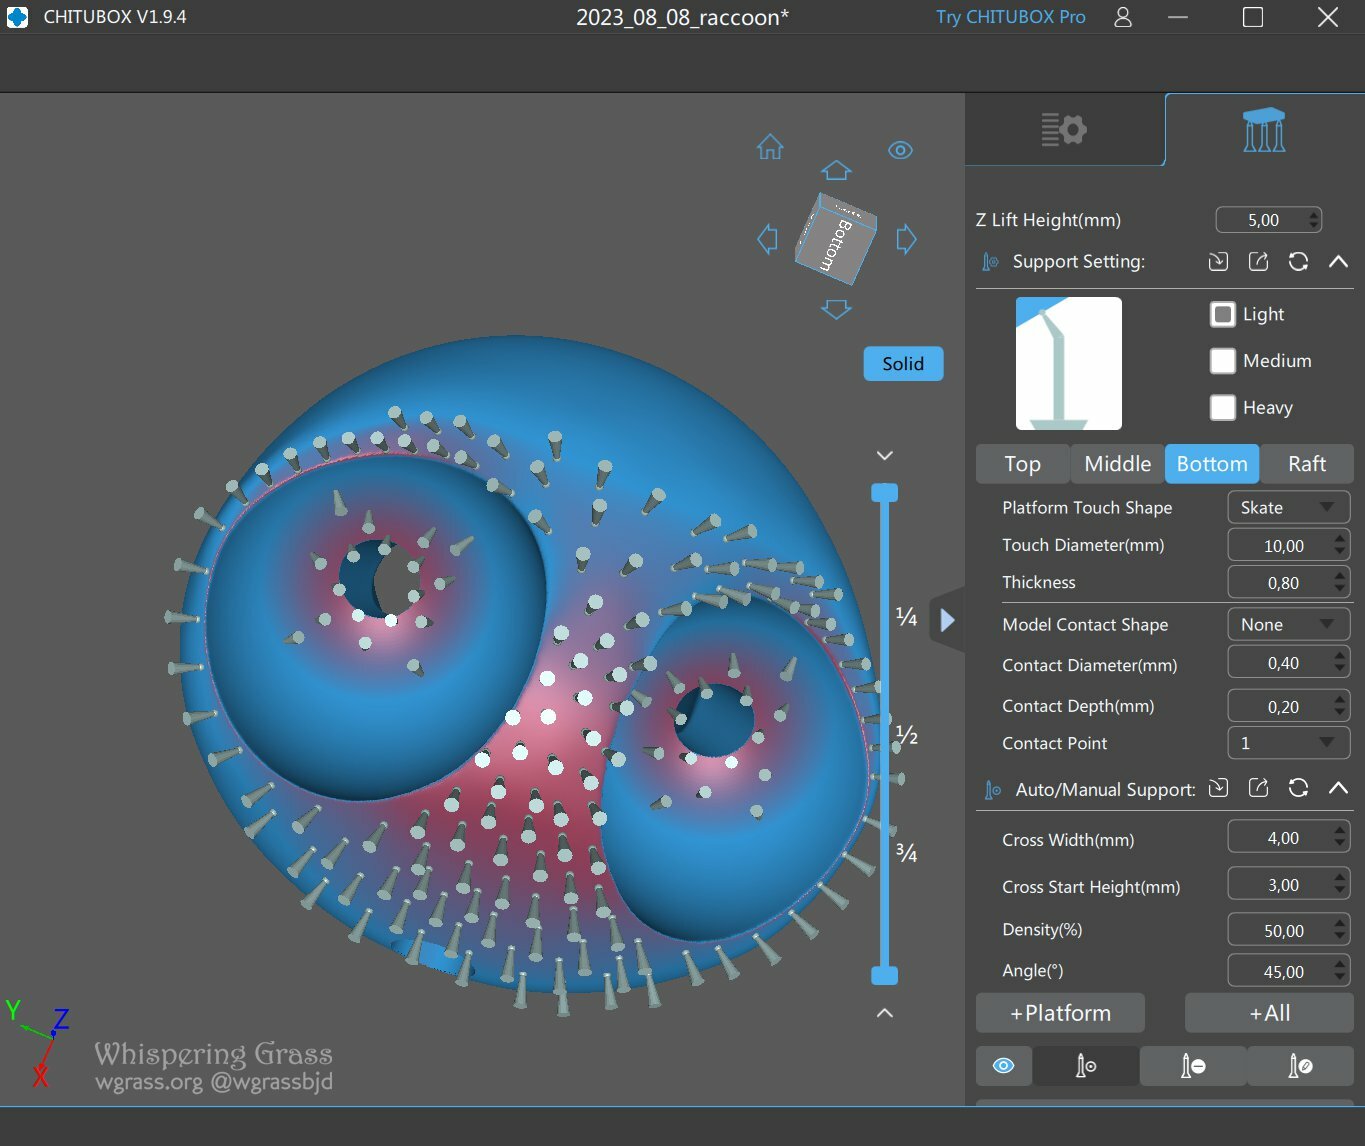
Task: Select the add support tool icon
Action: [1085, 1066]
